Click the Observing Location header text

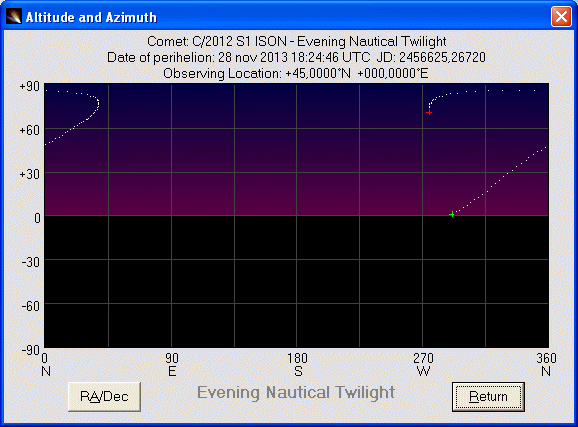tap(296, 73)
